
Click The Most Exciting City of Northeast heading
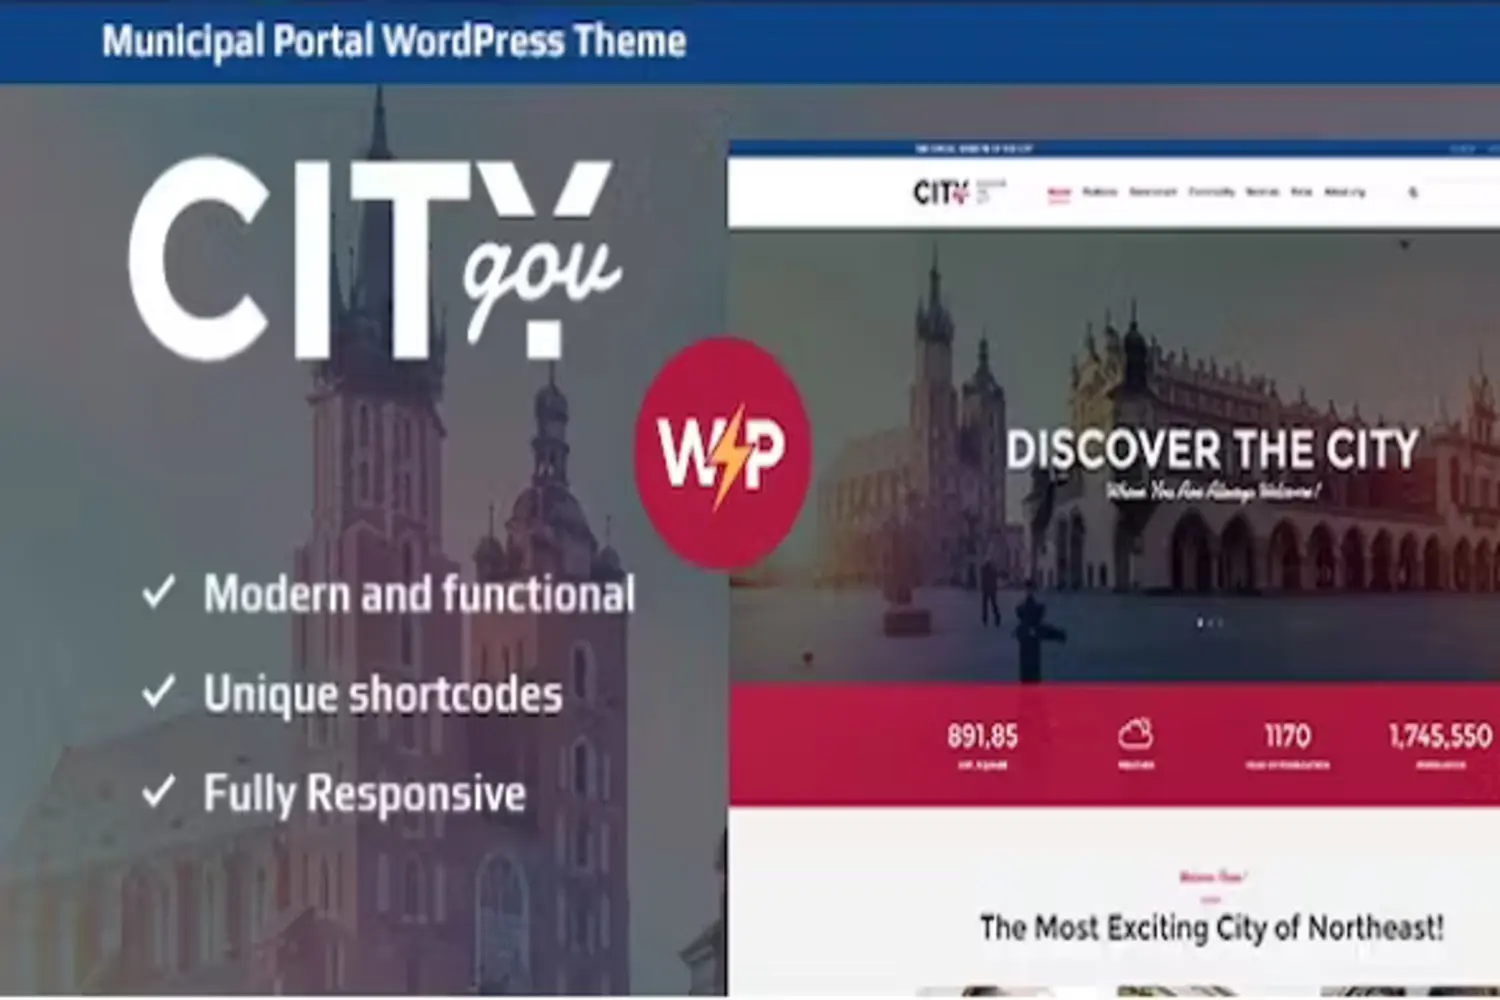pyautogui.click(x=1211, y=928)
